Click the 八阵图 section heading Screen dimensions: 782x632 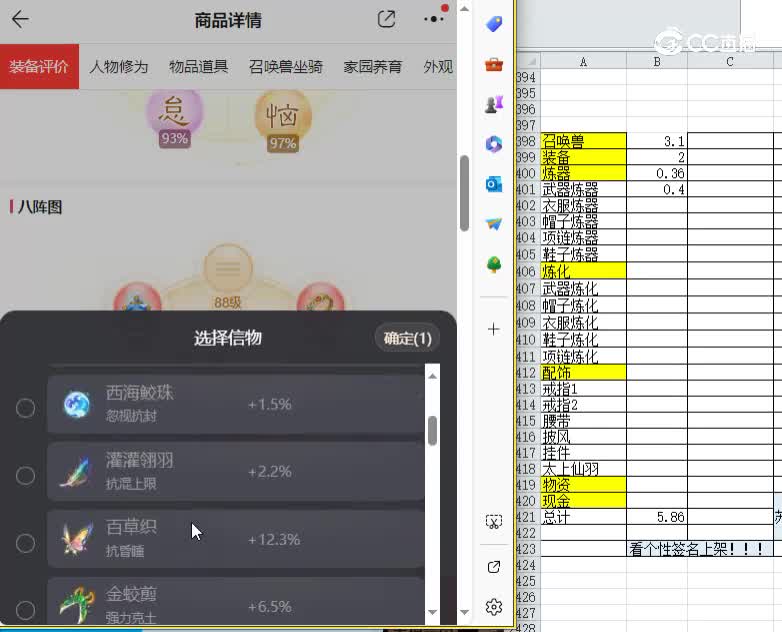[39, 207]
